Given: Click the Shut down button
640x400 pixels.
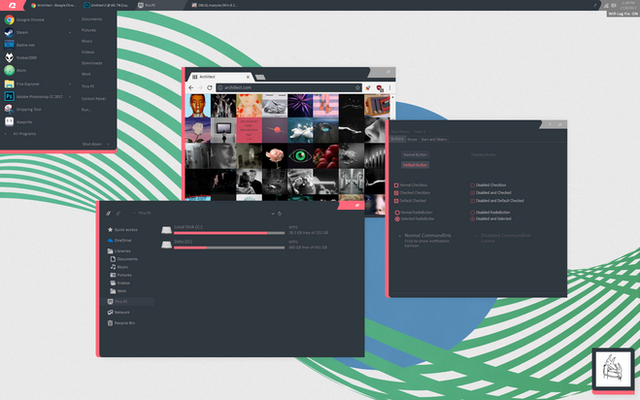Looking at the screenshot, I should [x=92, y=144].
